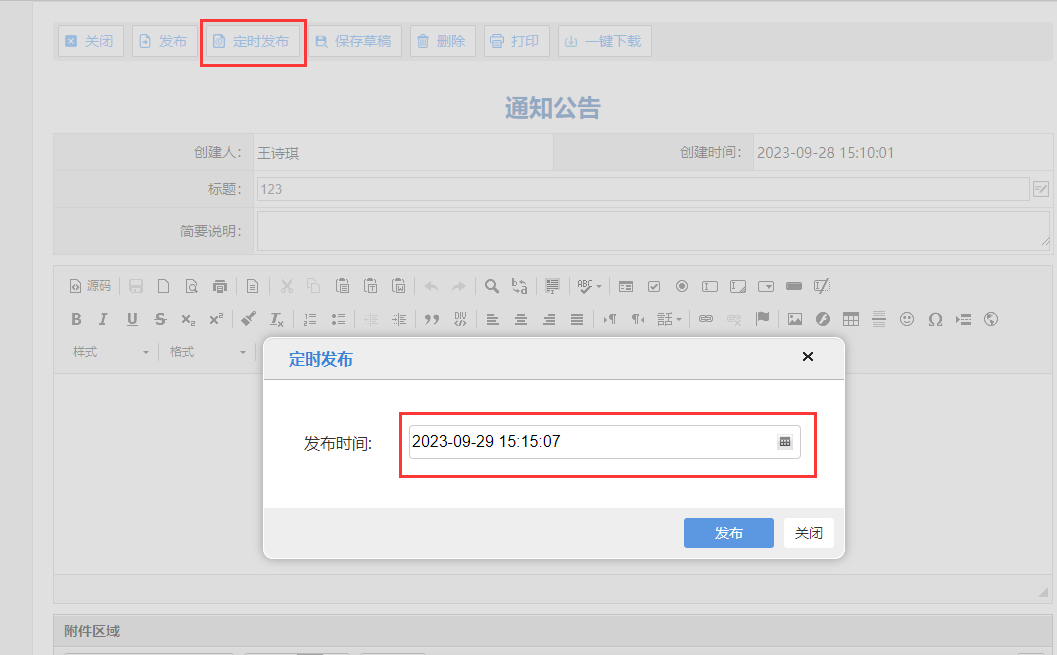1057x655 pixels.
Task: Insert text field element from toolbar
Action: (710, 286)
